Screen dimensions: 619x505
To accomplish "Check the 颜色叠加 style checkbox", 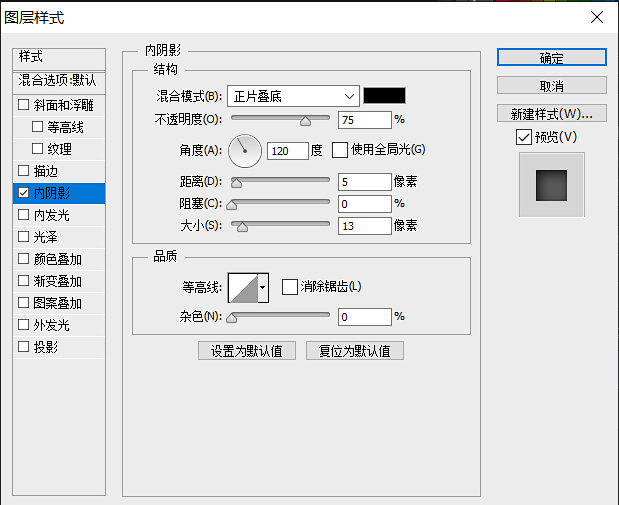I will (x=23, y=259).
